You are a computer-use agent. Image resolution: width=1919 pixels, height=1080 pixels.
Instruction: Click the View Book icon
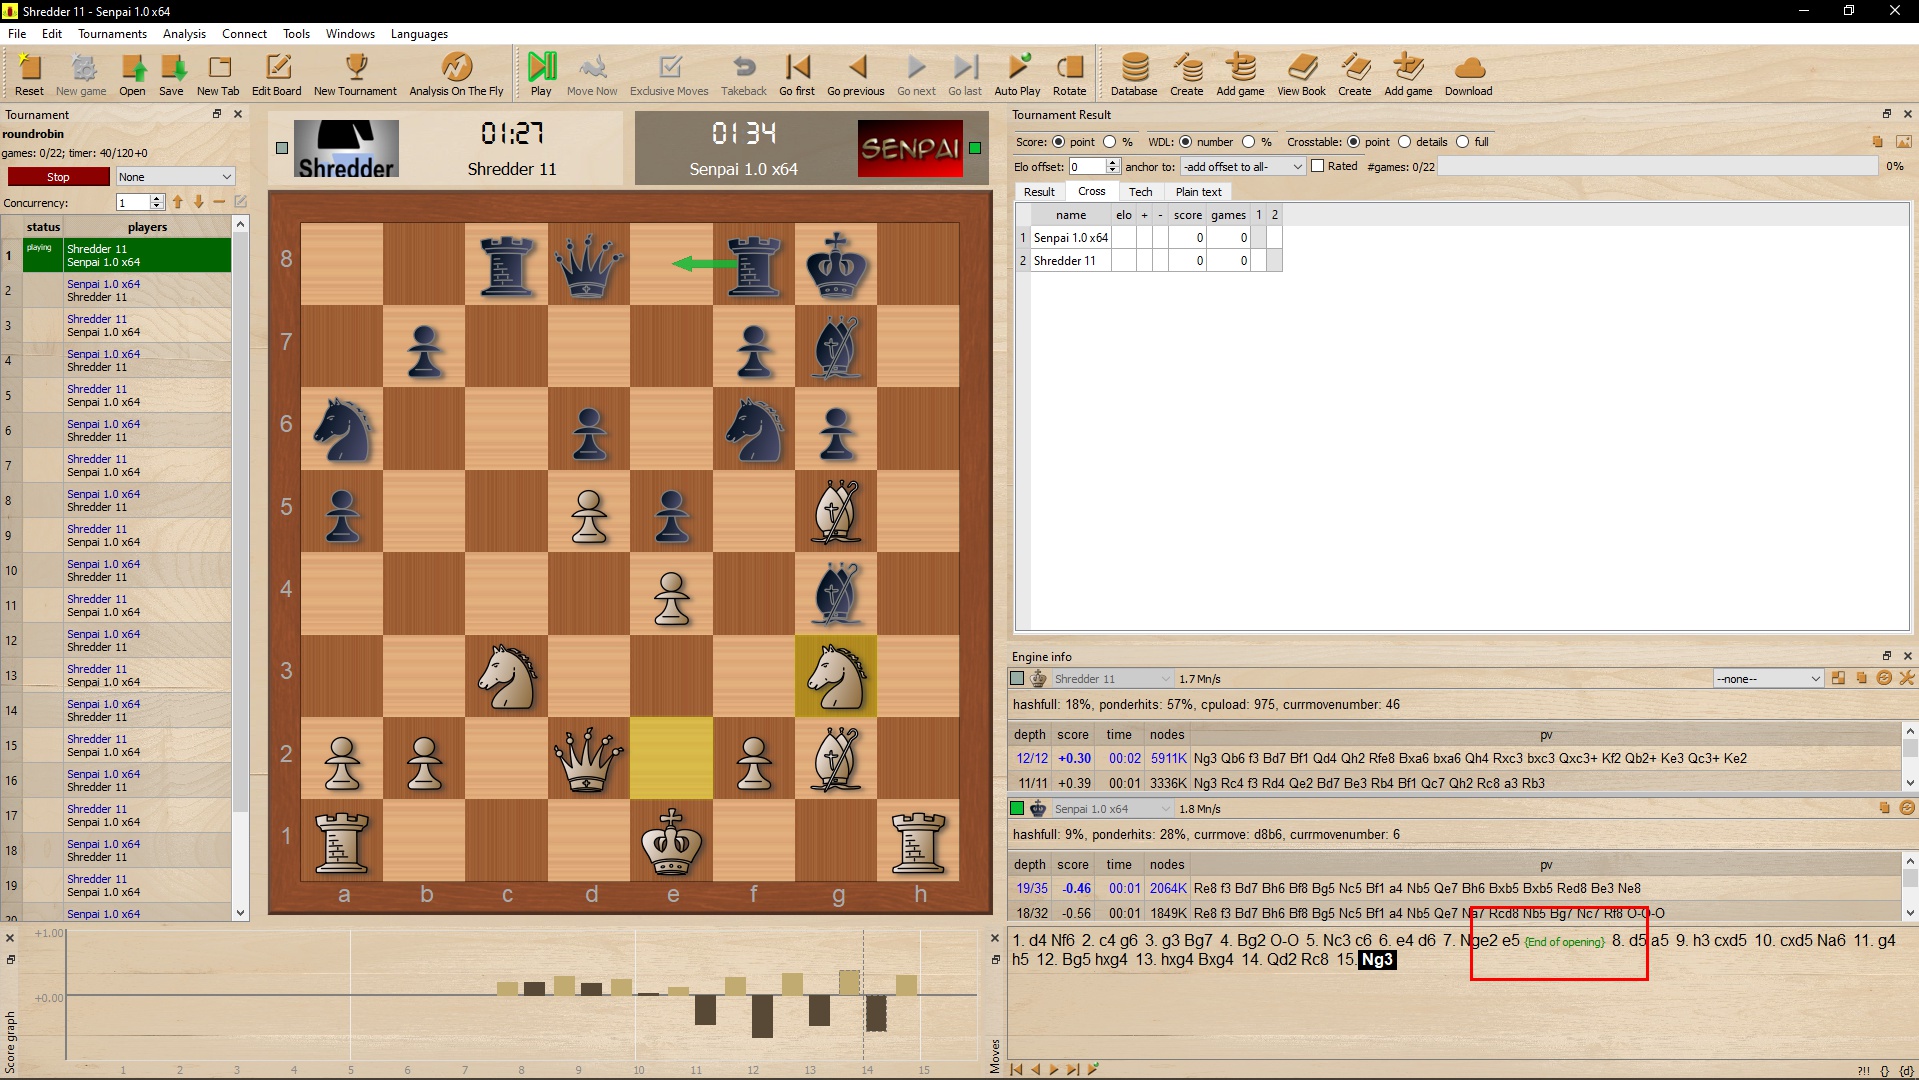(1301, 74)
